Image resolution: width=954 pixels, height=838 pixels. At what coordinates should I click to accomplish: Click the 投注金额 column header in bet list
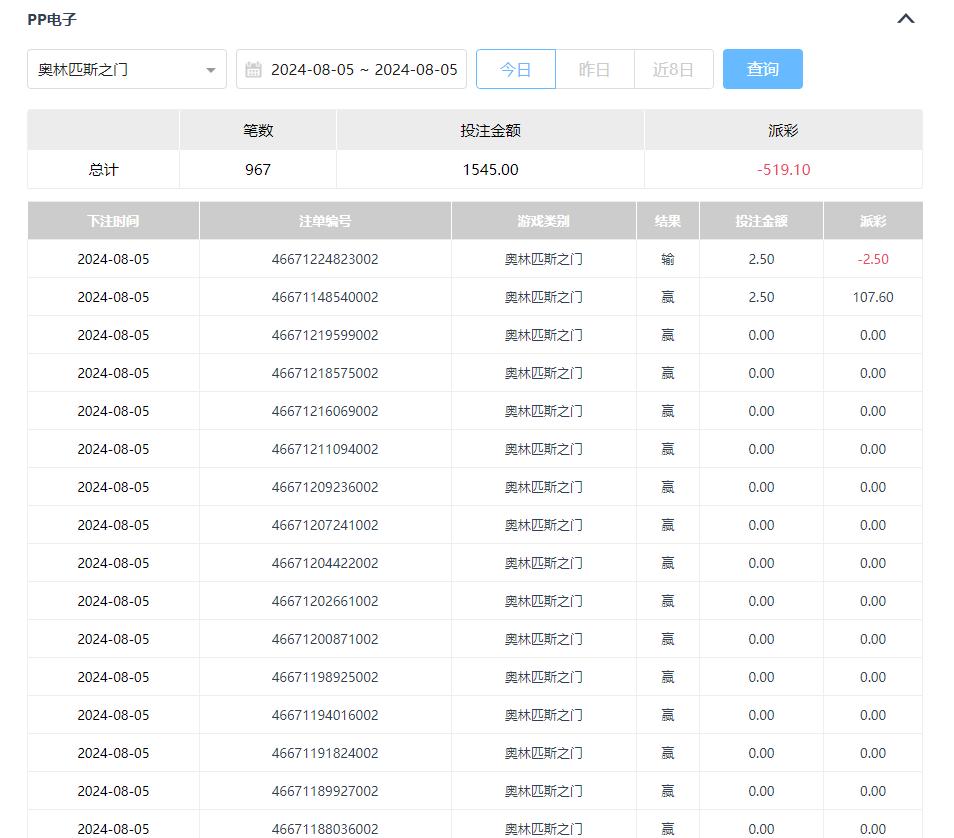point(761,221)
